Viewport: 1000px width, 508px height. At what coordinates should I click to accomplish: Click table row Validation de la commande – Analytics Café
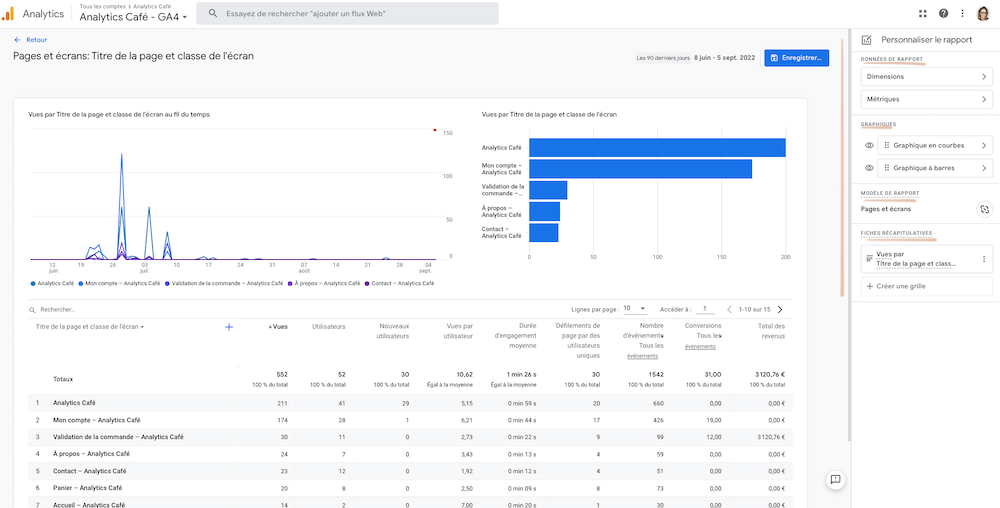pyautogui.click(x=410, y=437)
